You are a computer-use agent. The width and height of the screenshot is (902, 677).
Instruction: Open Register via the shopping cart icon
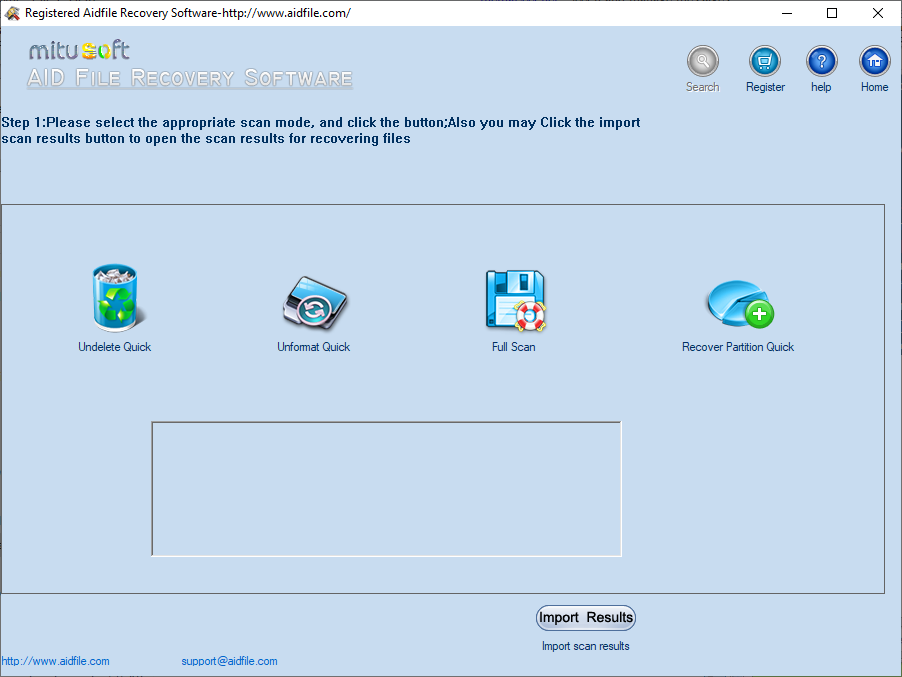(764, 60)
